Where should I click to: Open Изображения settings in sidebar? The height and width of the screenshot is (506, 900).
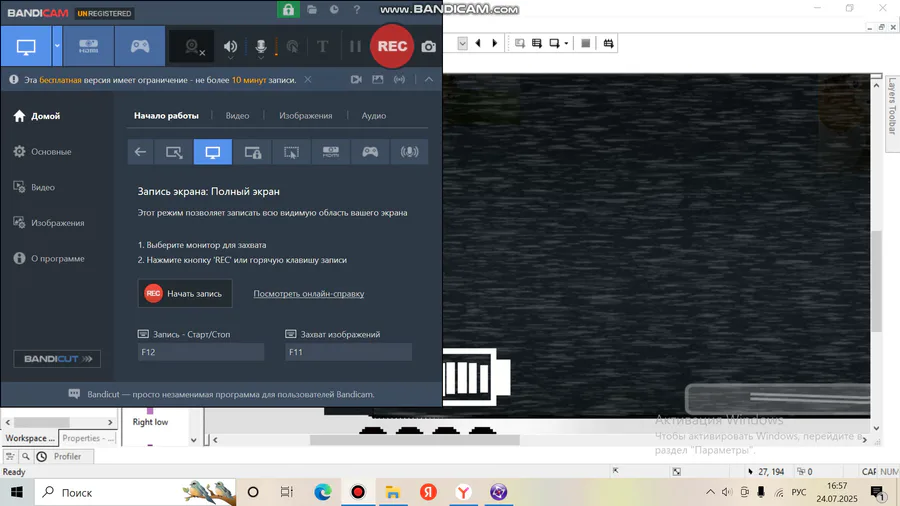tap(49, 223)
